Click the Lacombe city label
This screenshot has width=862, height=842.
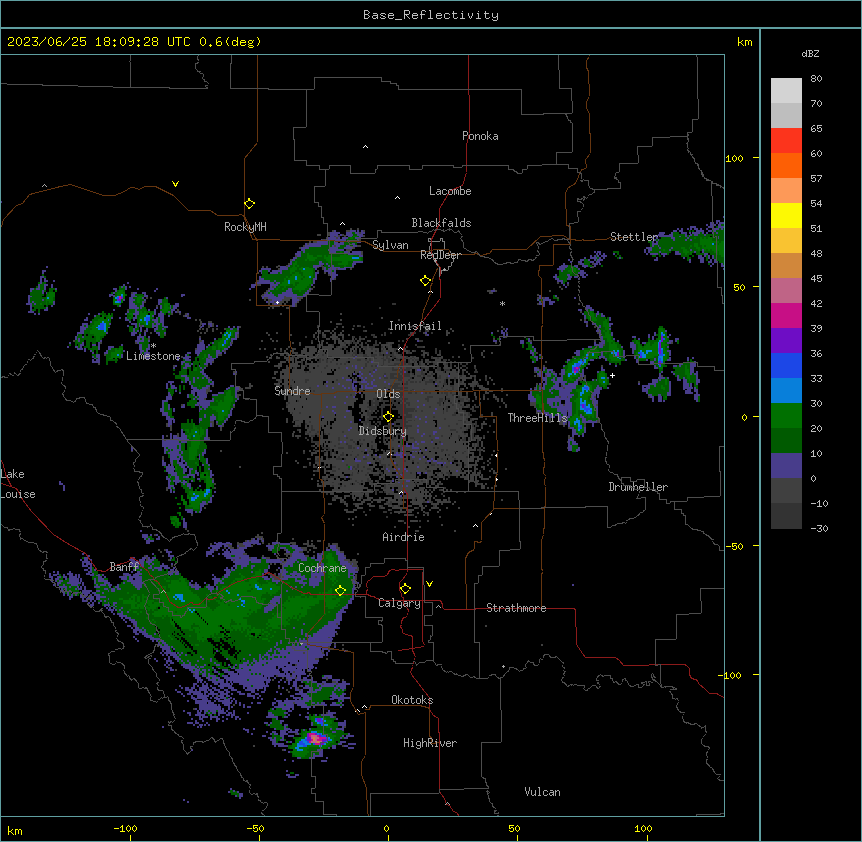(450, 191)
